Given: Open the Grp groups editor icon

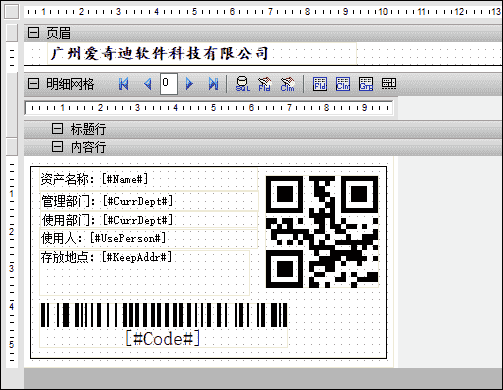Looking at the screenshot, I should 366,84.
